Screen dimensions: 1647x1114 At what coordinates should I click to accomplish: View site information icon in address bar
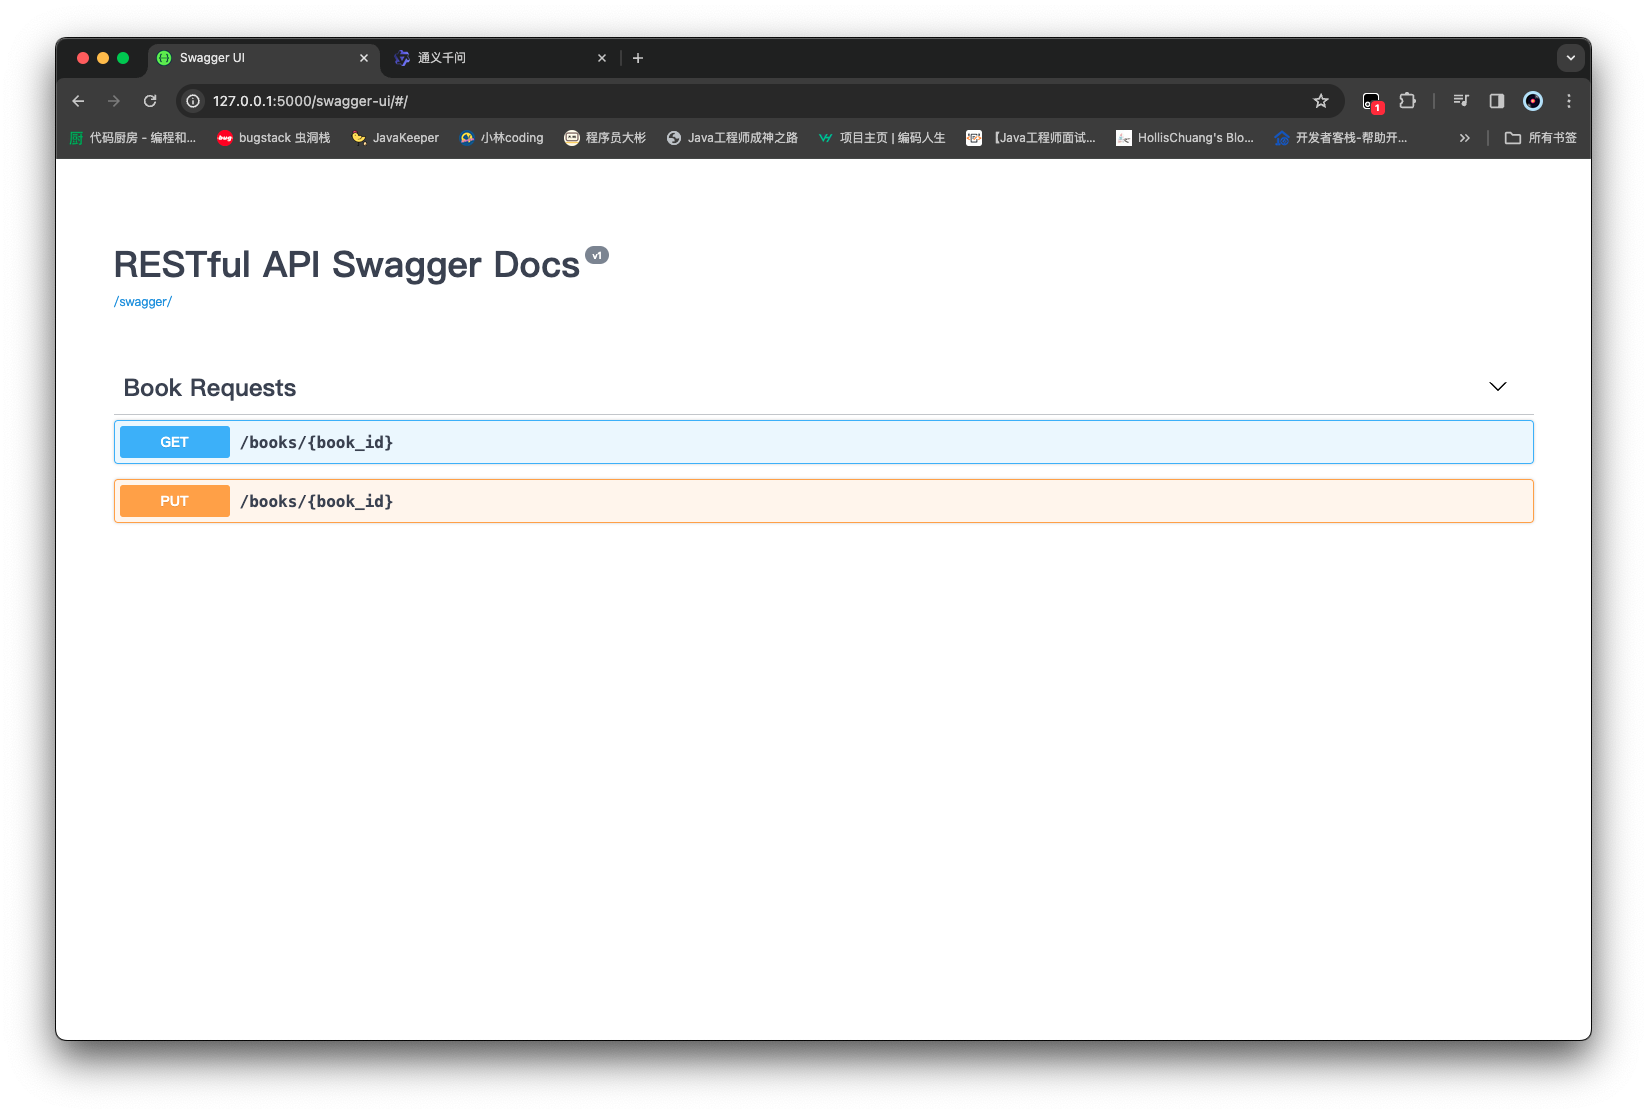tap(193, 101)
